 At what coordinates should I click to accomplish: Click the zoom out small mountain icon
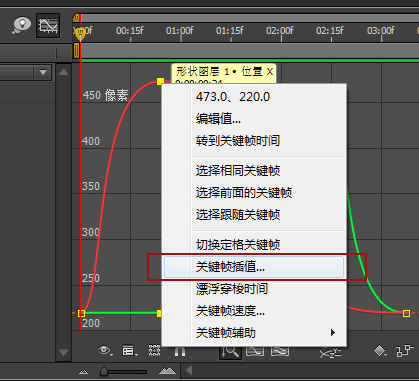83,371
